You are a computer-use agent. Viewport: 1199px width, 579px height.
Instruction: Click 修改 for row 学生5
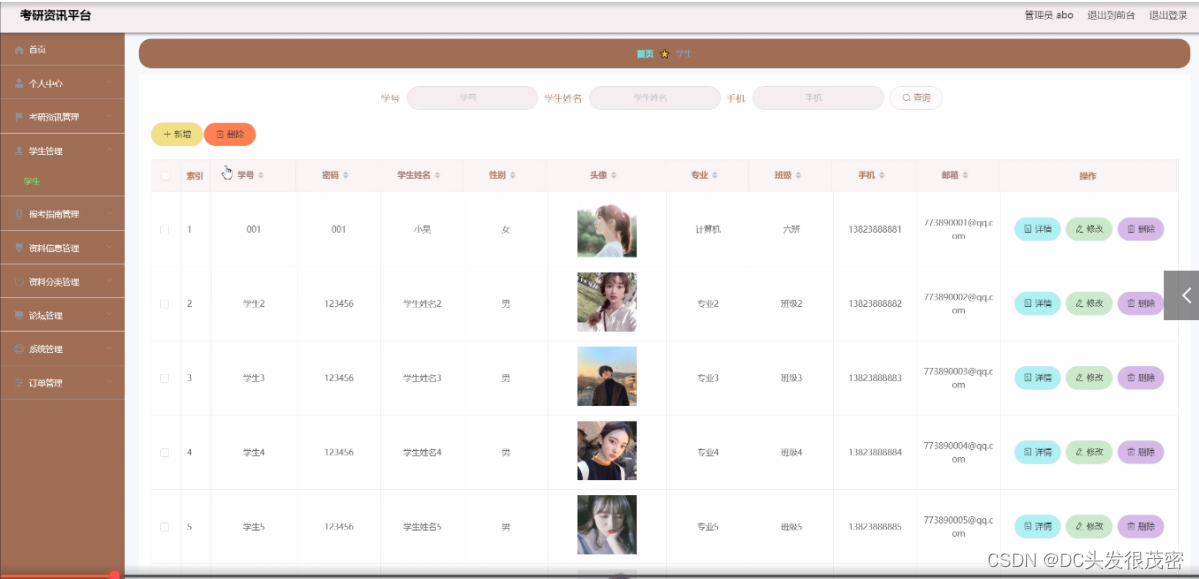[x=1089, y=526]
